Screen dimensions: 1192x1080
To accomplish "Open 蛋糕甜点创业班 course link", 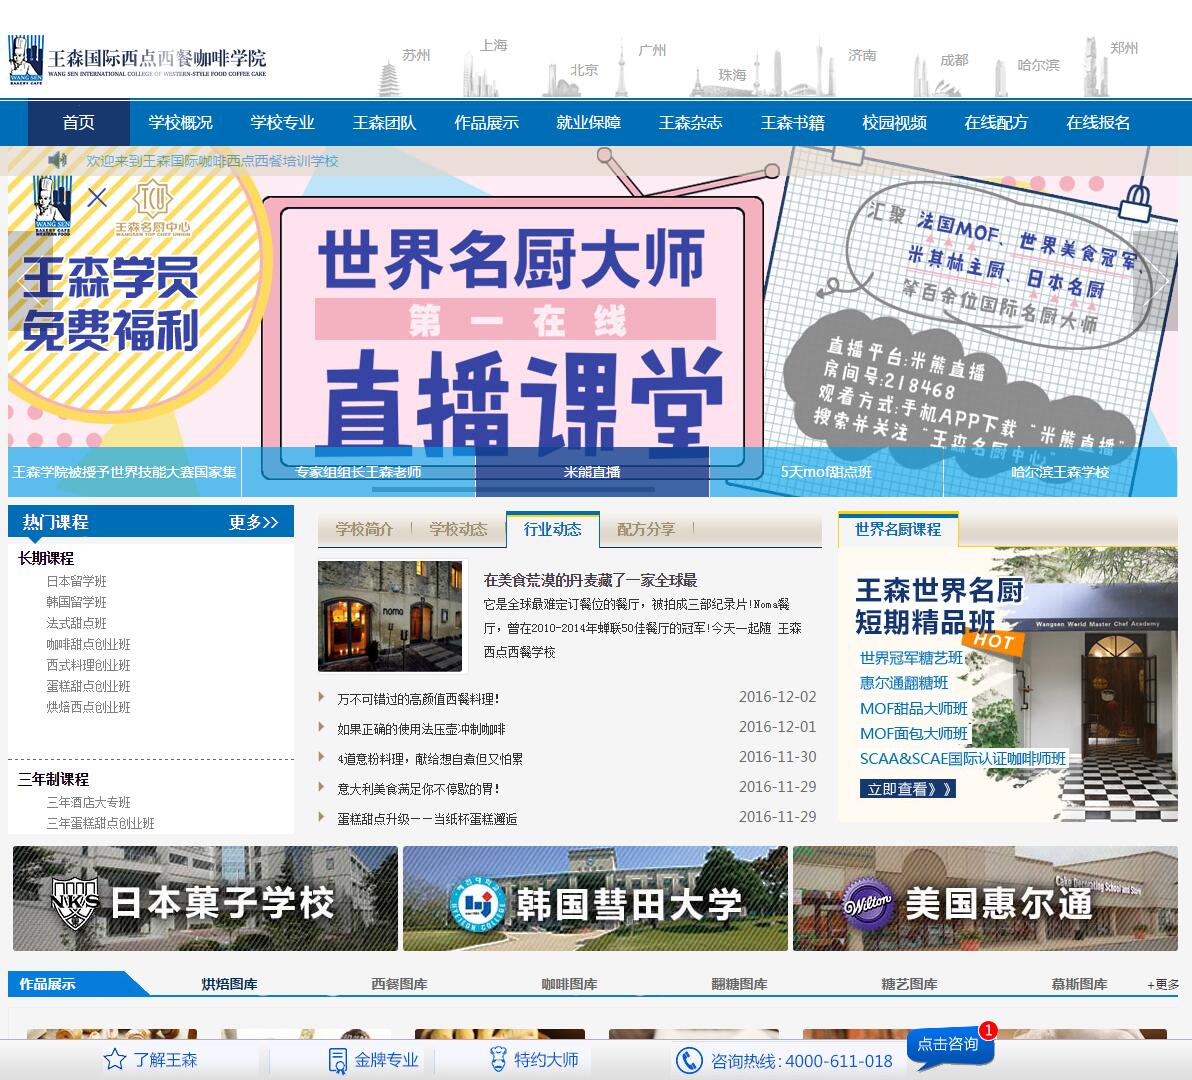I will coord(88,686).
